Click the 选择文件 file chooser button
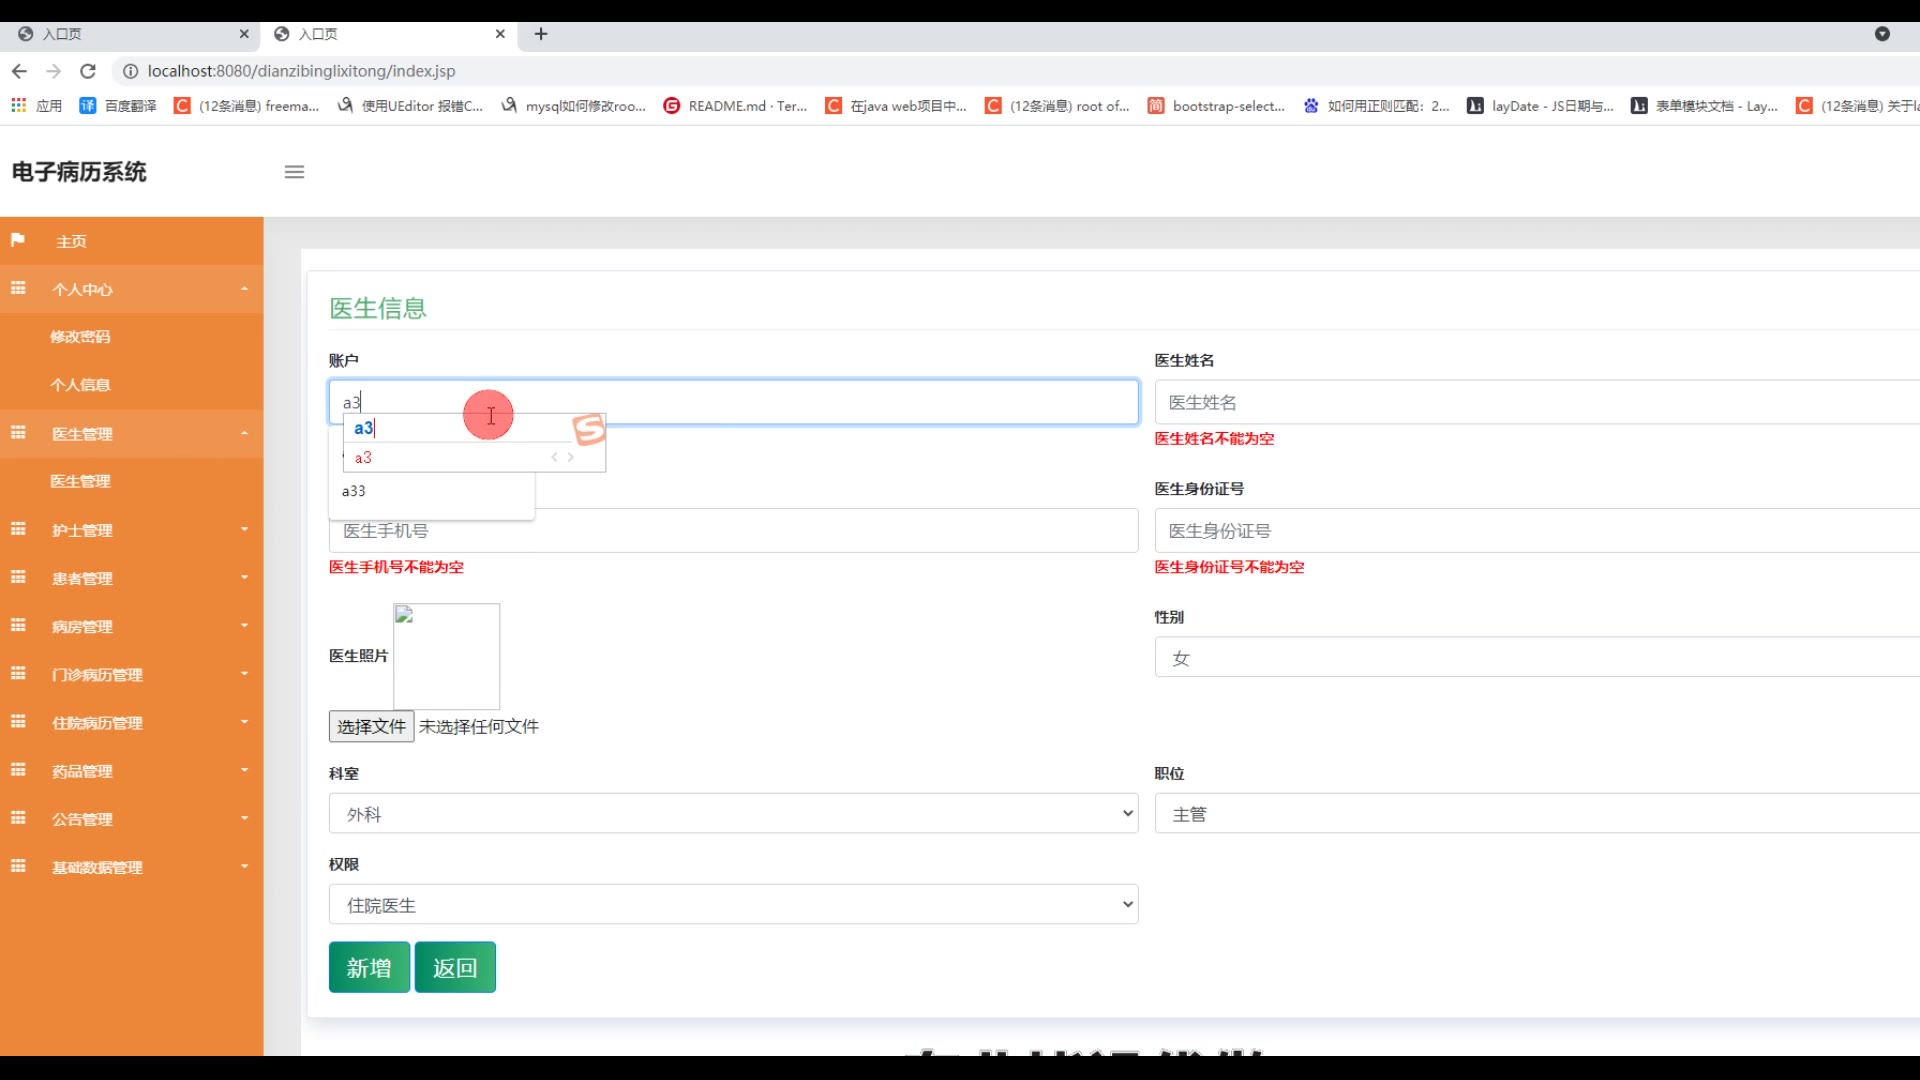This screenshot has width=1920, height=1080. [371, 727]
